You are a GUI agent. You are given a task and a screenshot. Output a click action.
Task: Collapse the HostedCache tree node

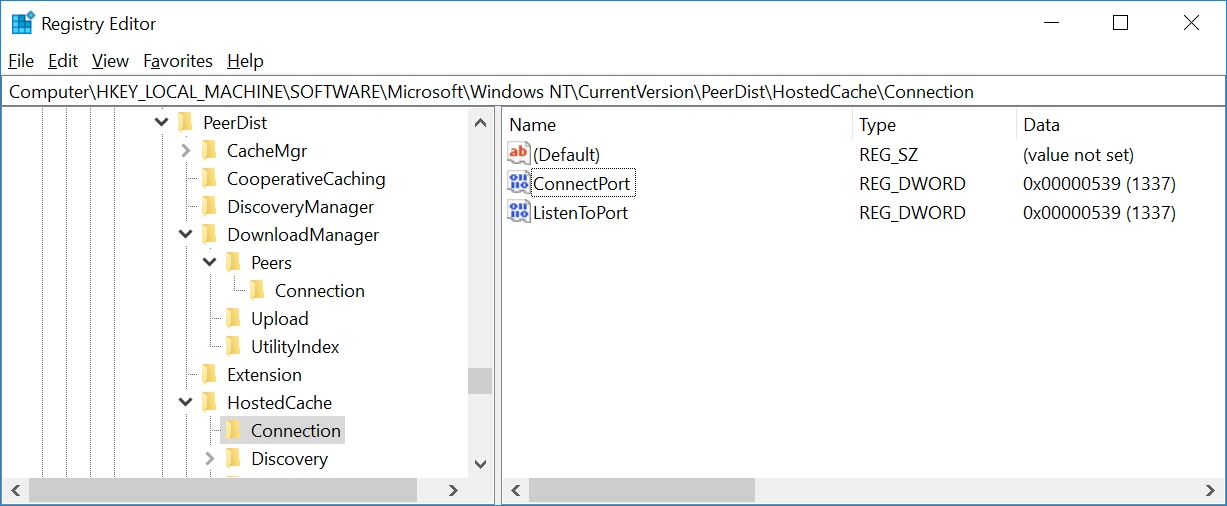(x=186, y=403)
